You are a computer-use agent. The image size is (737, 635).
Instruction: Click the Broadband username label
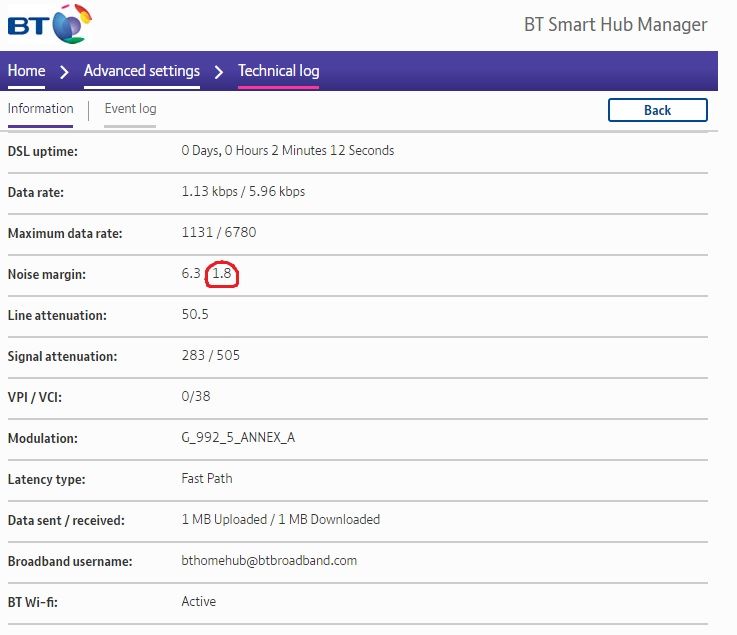point(70,561)
